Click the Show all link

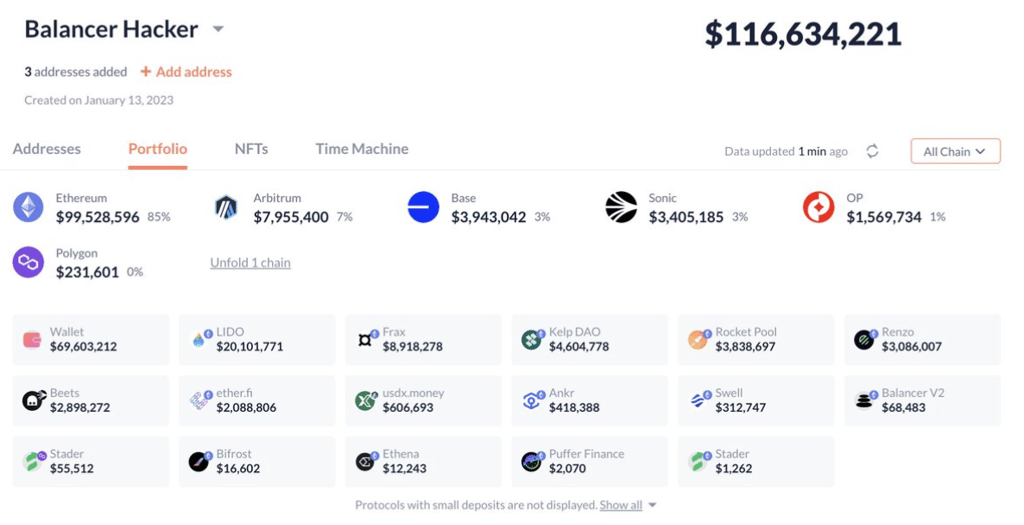pyautogui.click(x=621, y=505)
